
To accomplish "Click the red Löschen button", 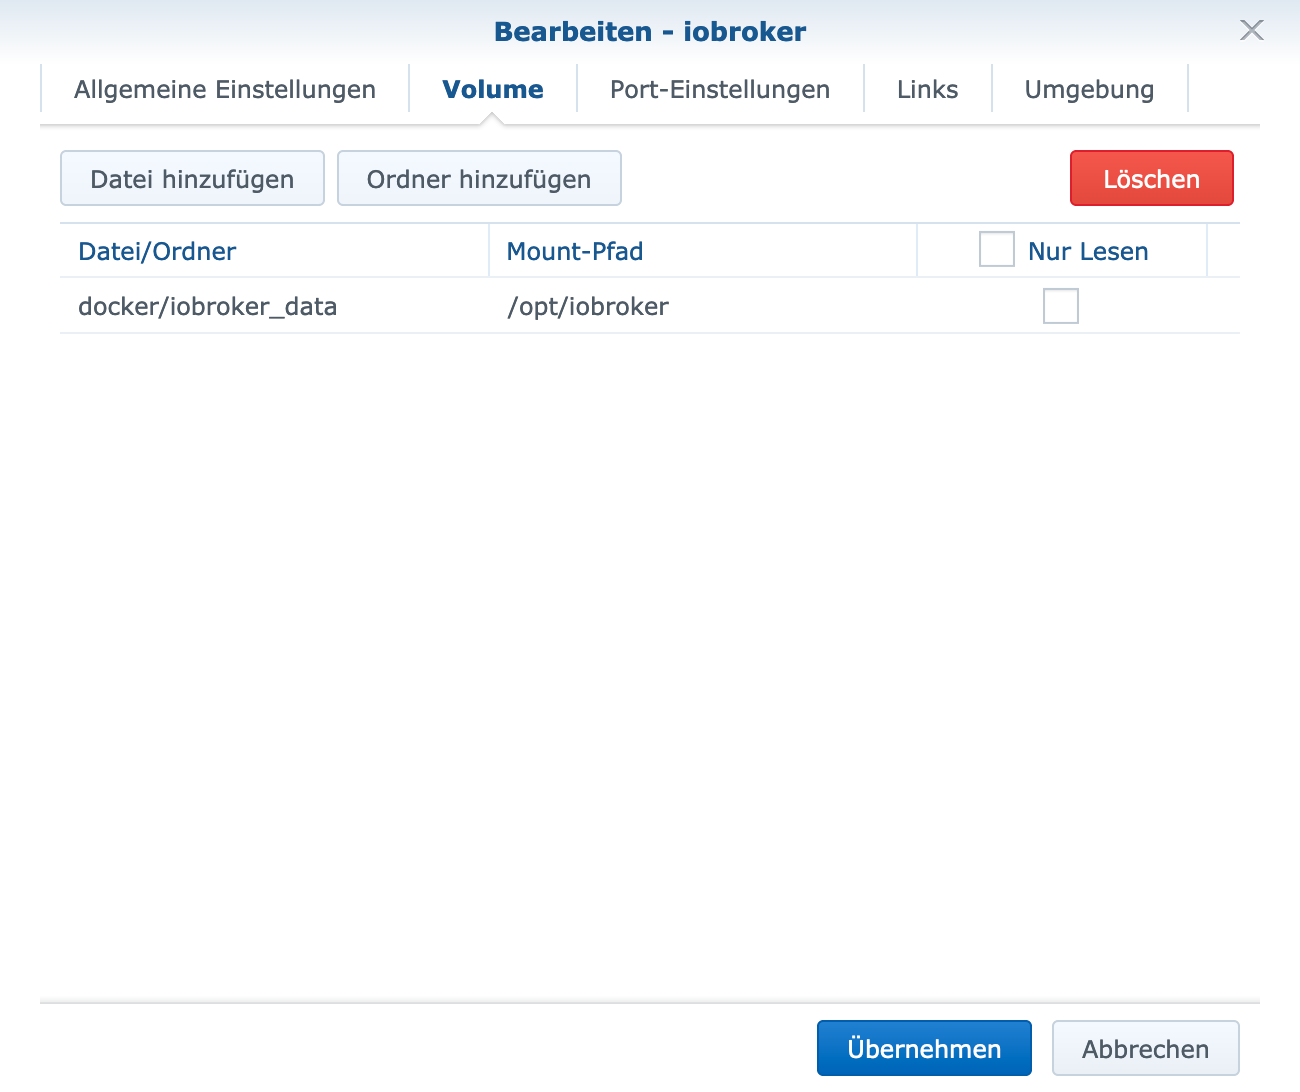I will (1151, 178).
